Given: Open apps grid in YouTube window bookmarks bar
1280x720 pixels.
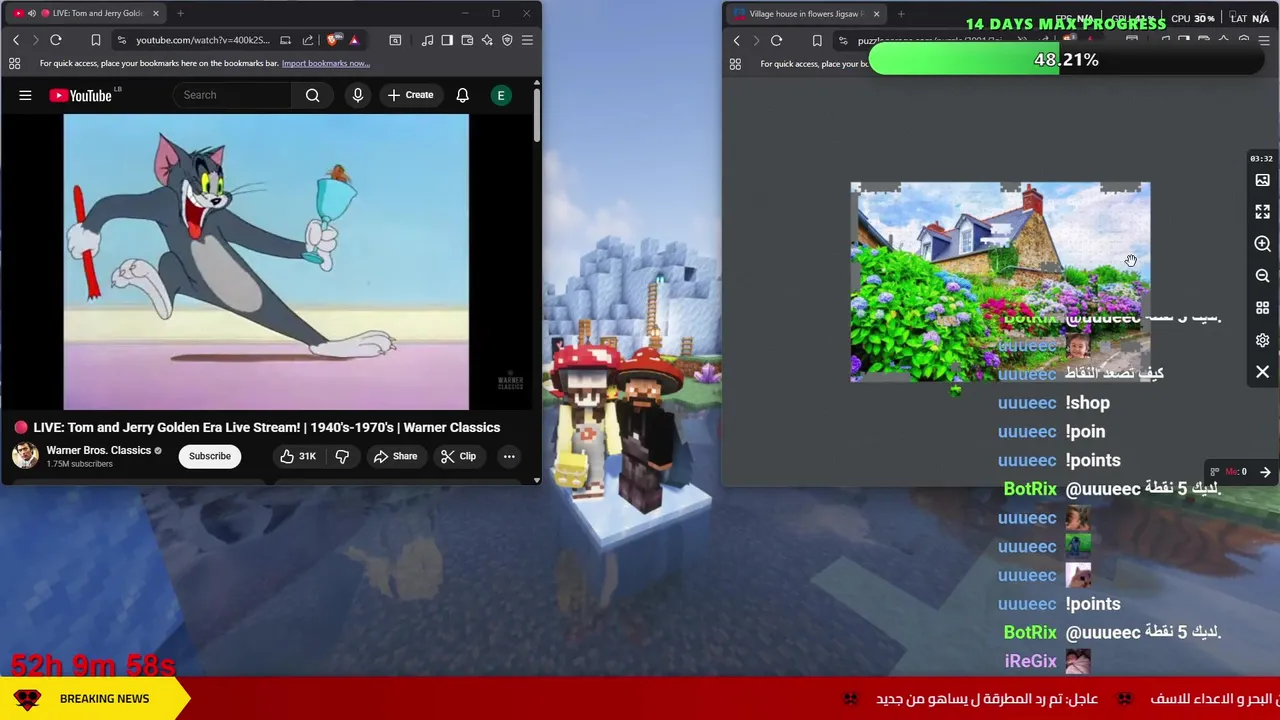Looking at the screenshot, I should (14, 63).
